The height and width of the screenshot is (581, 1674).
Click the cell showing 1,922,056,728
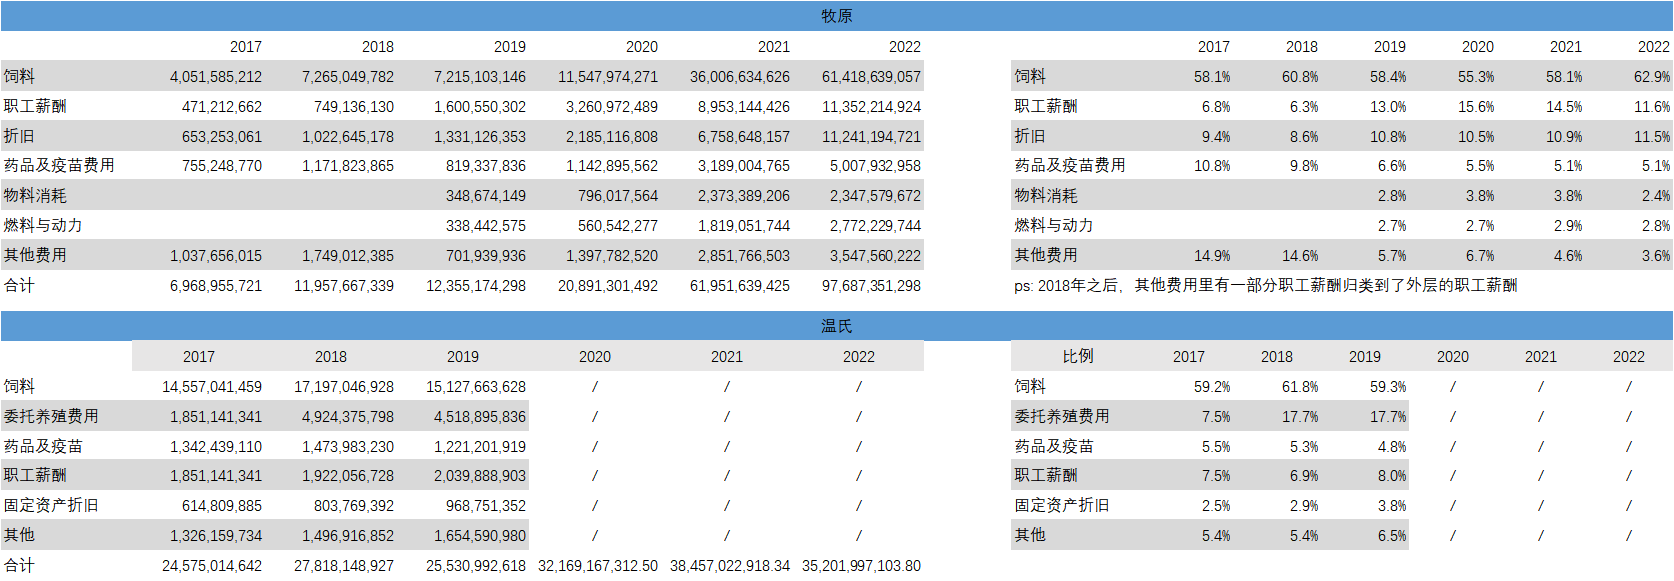tap(348, 476)
